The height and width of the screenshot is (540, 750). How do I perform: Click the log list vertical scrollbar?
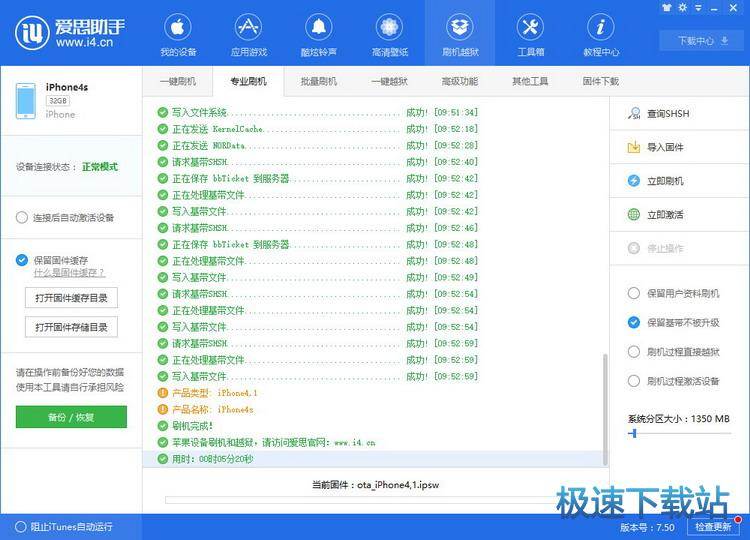pos(605,409)
